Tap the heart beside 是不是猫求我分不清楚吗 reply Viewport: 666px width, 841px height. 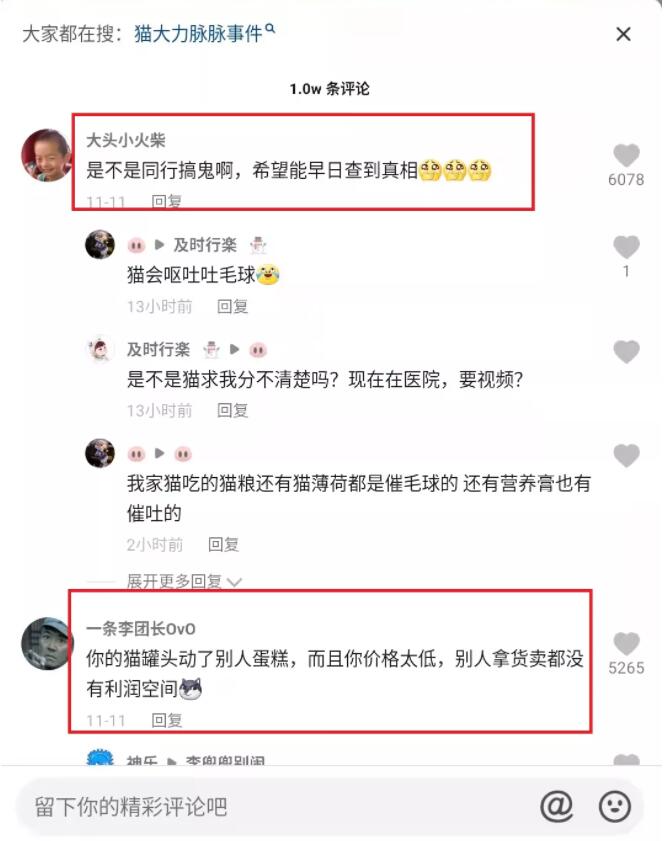click(626, 352)
